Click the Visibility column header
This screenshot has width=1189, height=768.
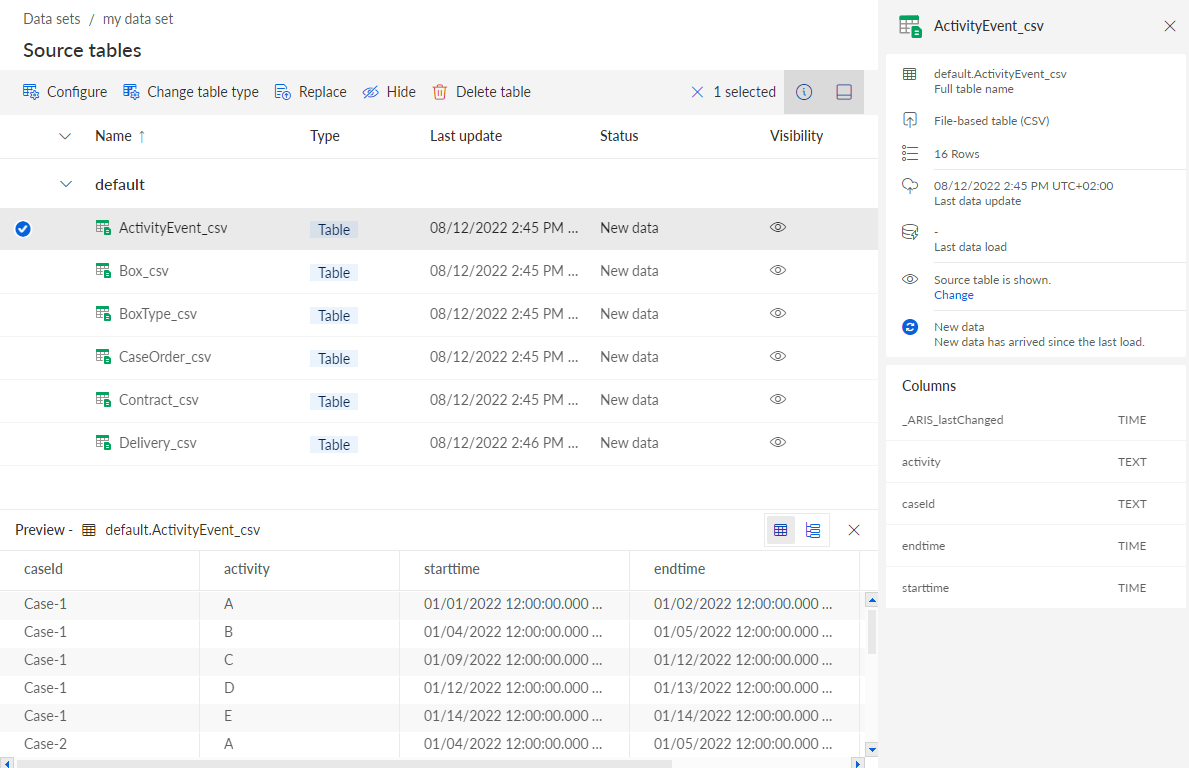(796, 136)
